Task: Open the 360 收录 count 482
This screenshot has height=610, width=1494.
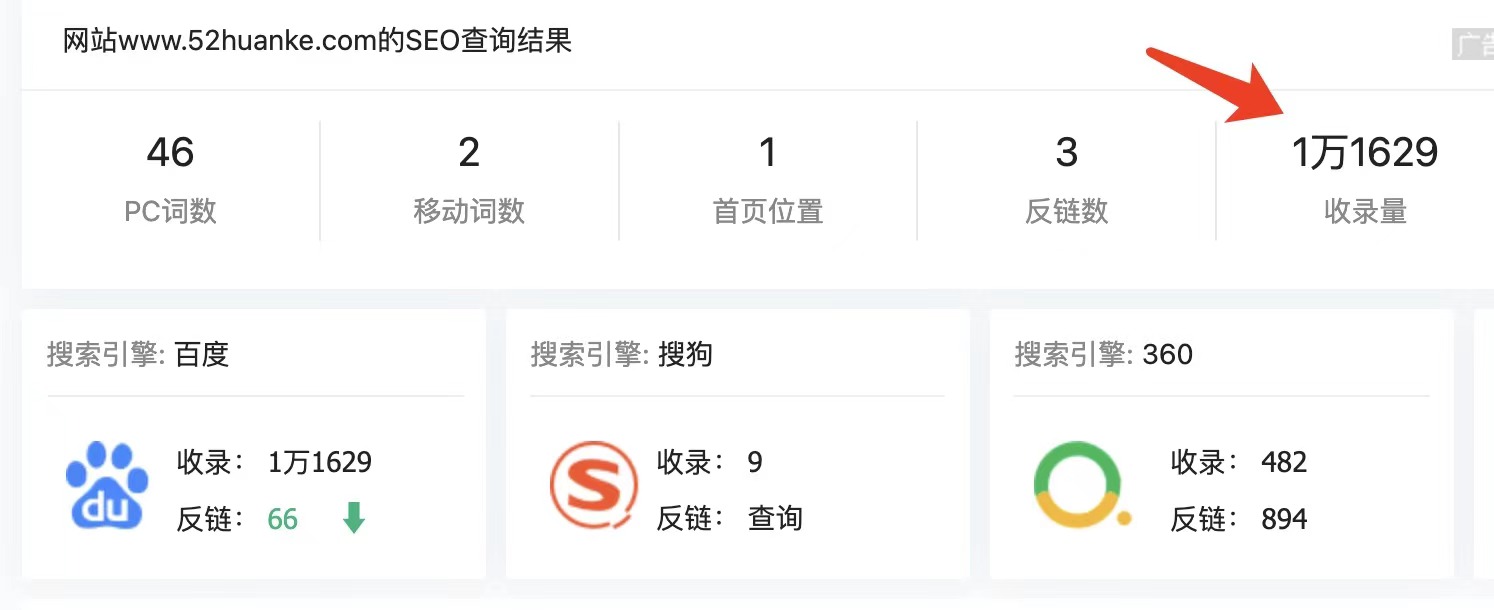Action: [x=1284, y=462]
